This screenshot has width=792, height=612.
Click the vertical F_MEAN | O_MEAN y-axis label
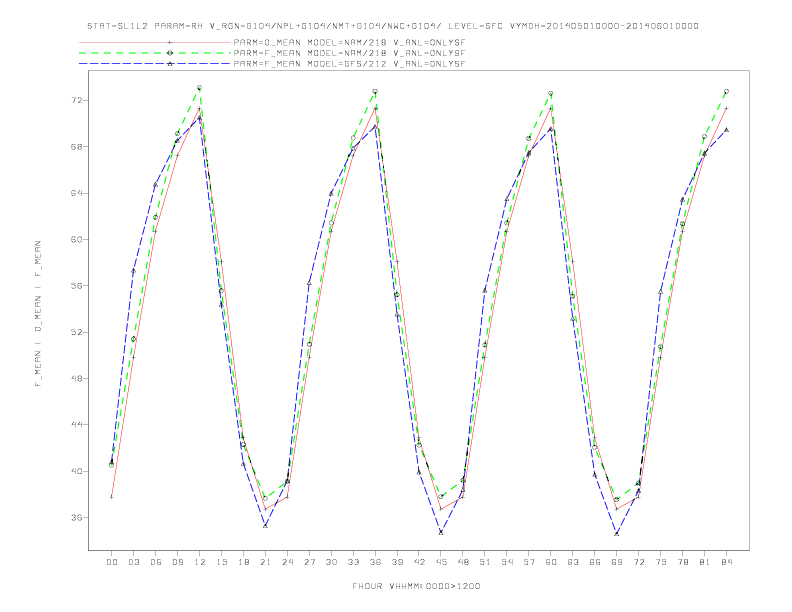pyautogui.click(x=38, y=314)
